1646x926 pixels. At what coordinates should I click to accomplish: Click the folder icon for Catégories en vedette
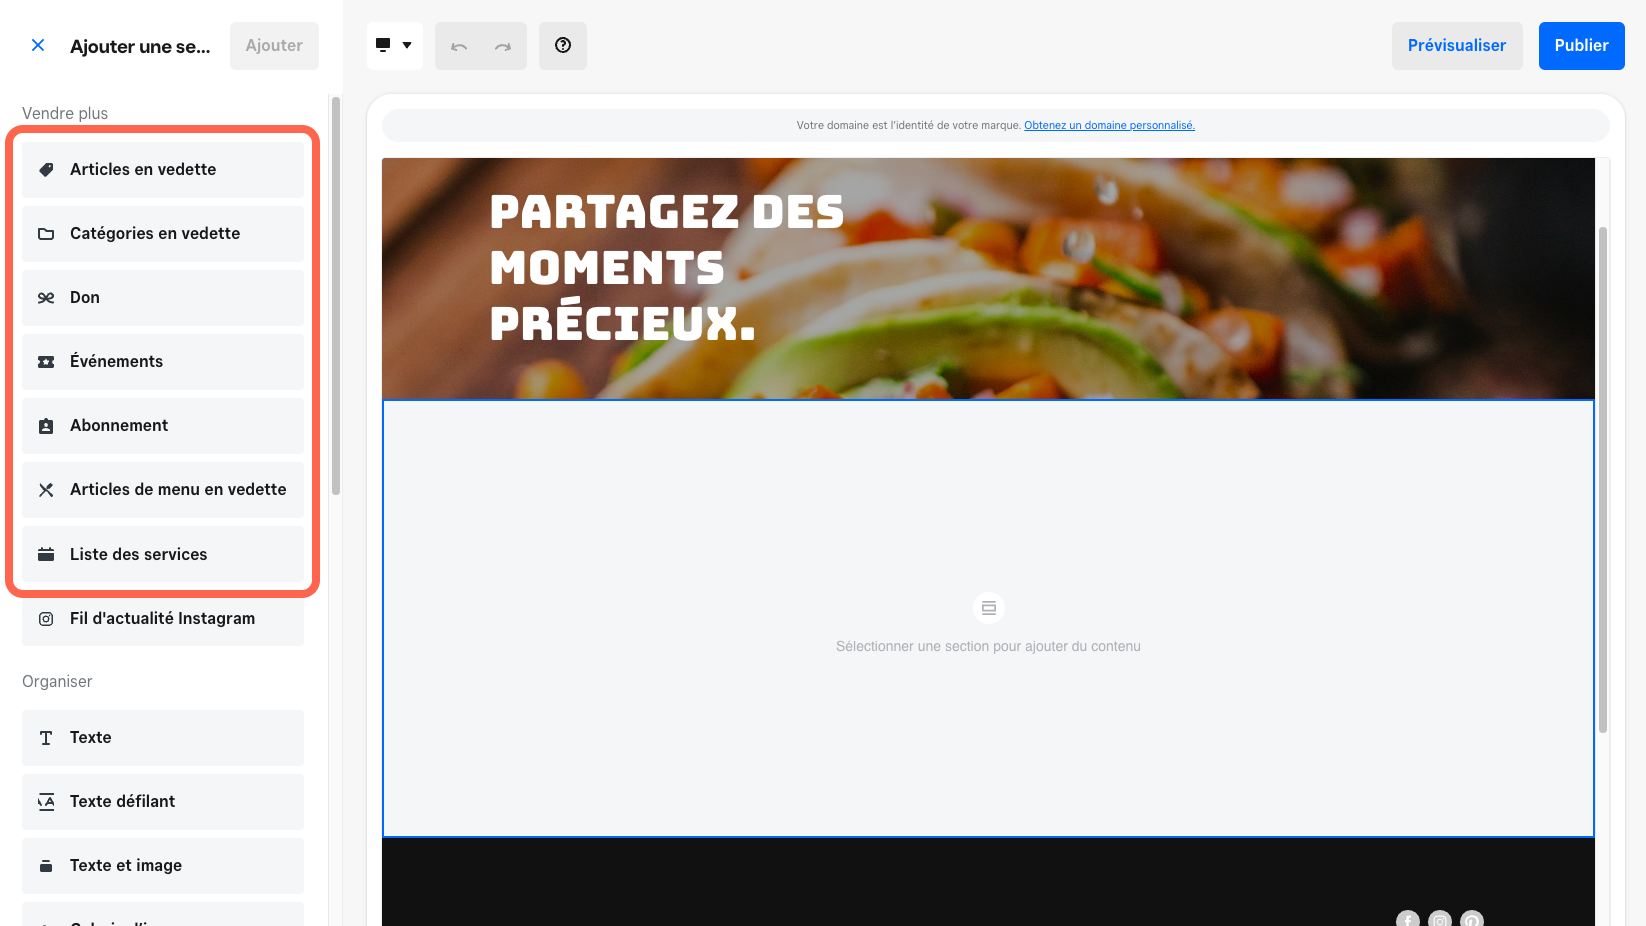(x=46, y=234)
